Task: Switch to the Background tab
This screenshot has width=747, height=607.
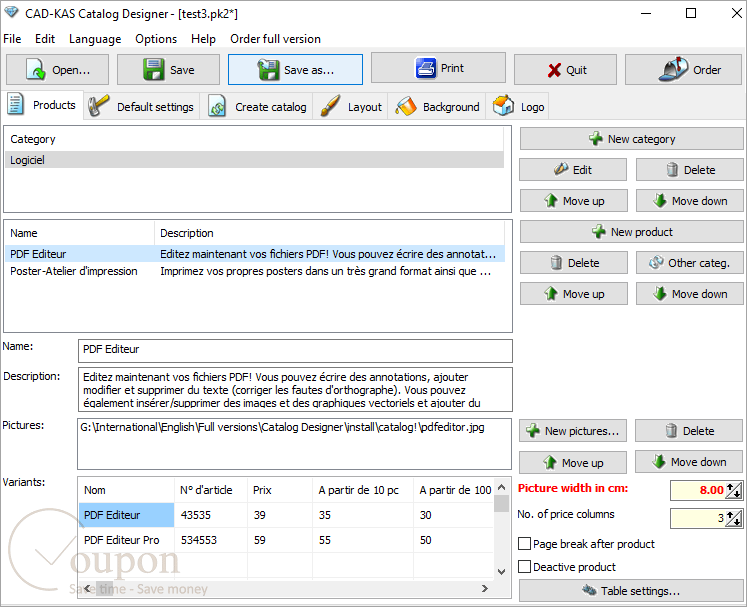Action: pos(437,107)
